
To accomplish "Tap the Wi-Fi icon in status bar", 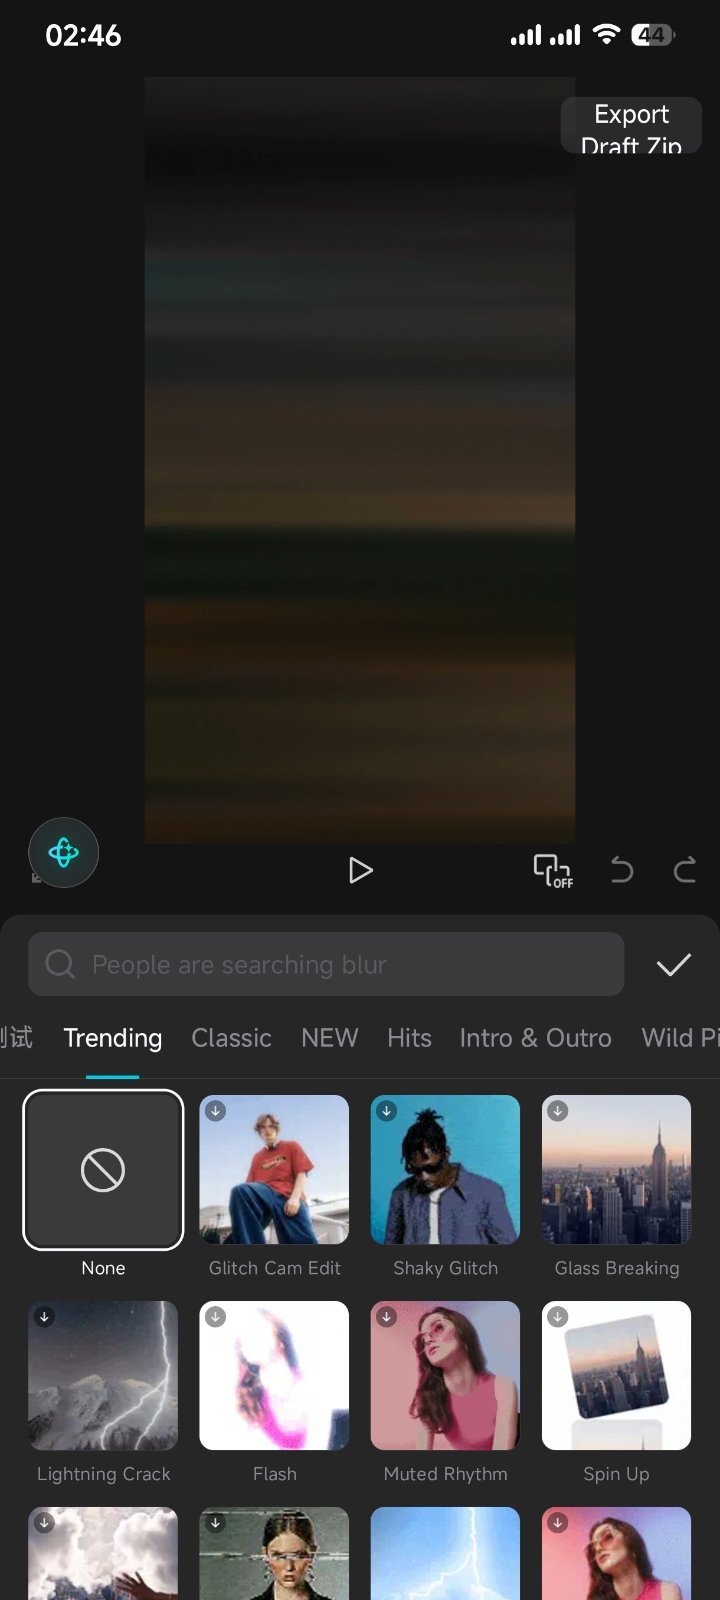I will pyautogui.click(x=605, y=35).
